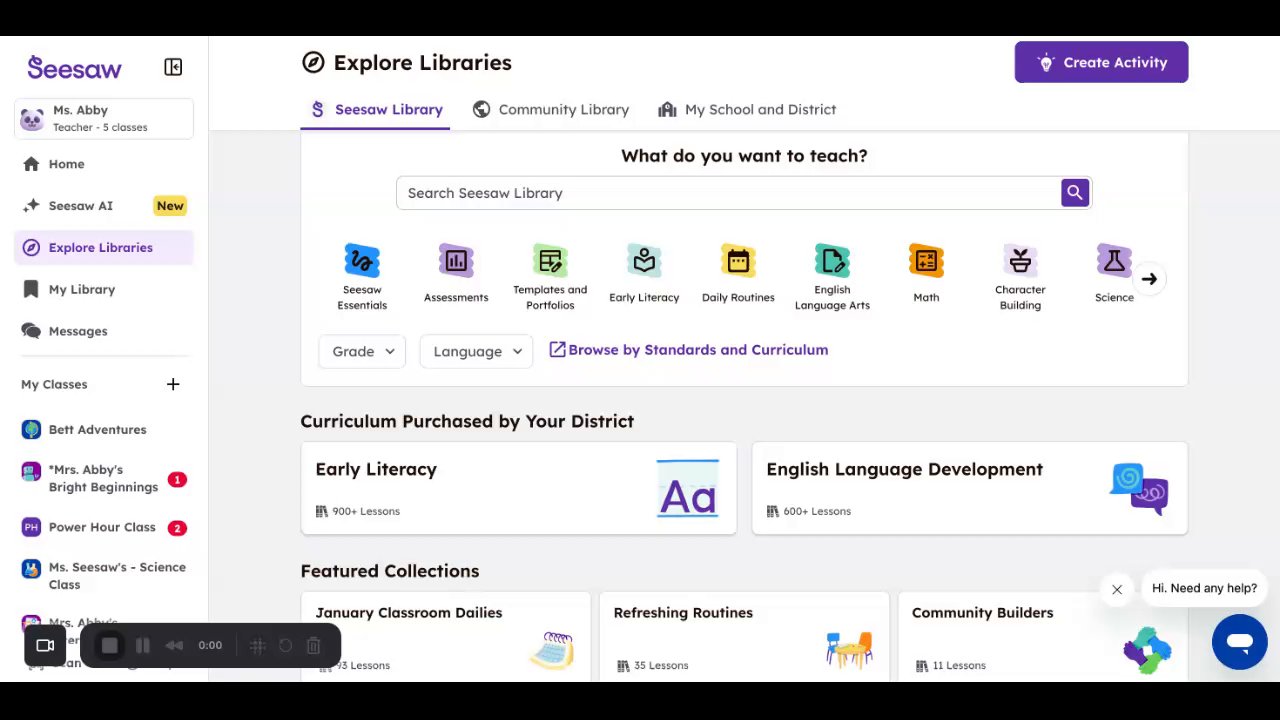
Task: Click the Bett Adventures globe icon
Action: 31,430
